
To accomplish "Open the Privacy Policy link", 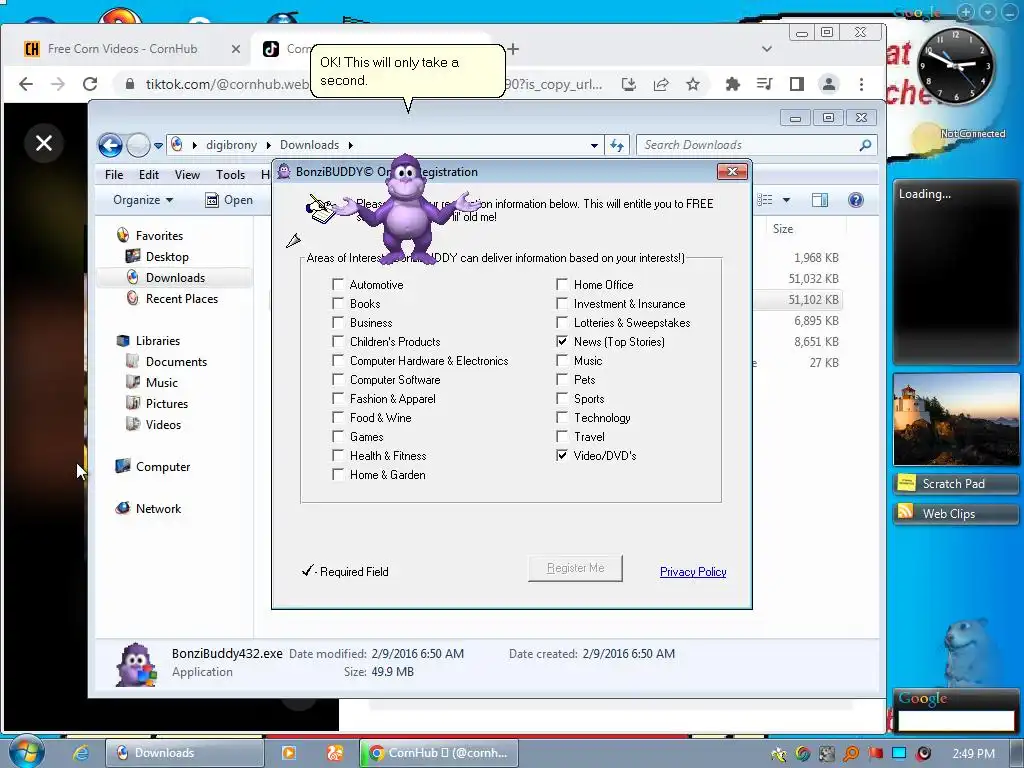I will (693, 571).
